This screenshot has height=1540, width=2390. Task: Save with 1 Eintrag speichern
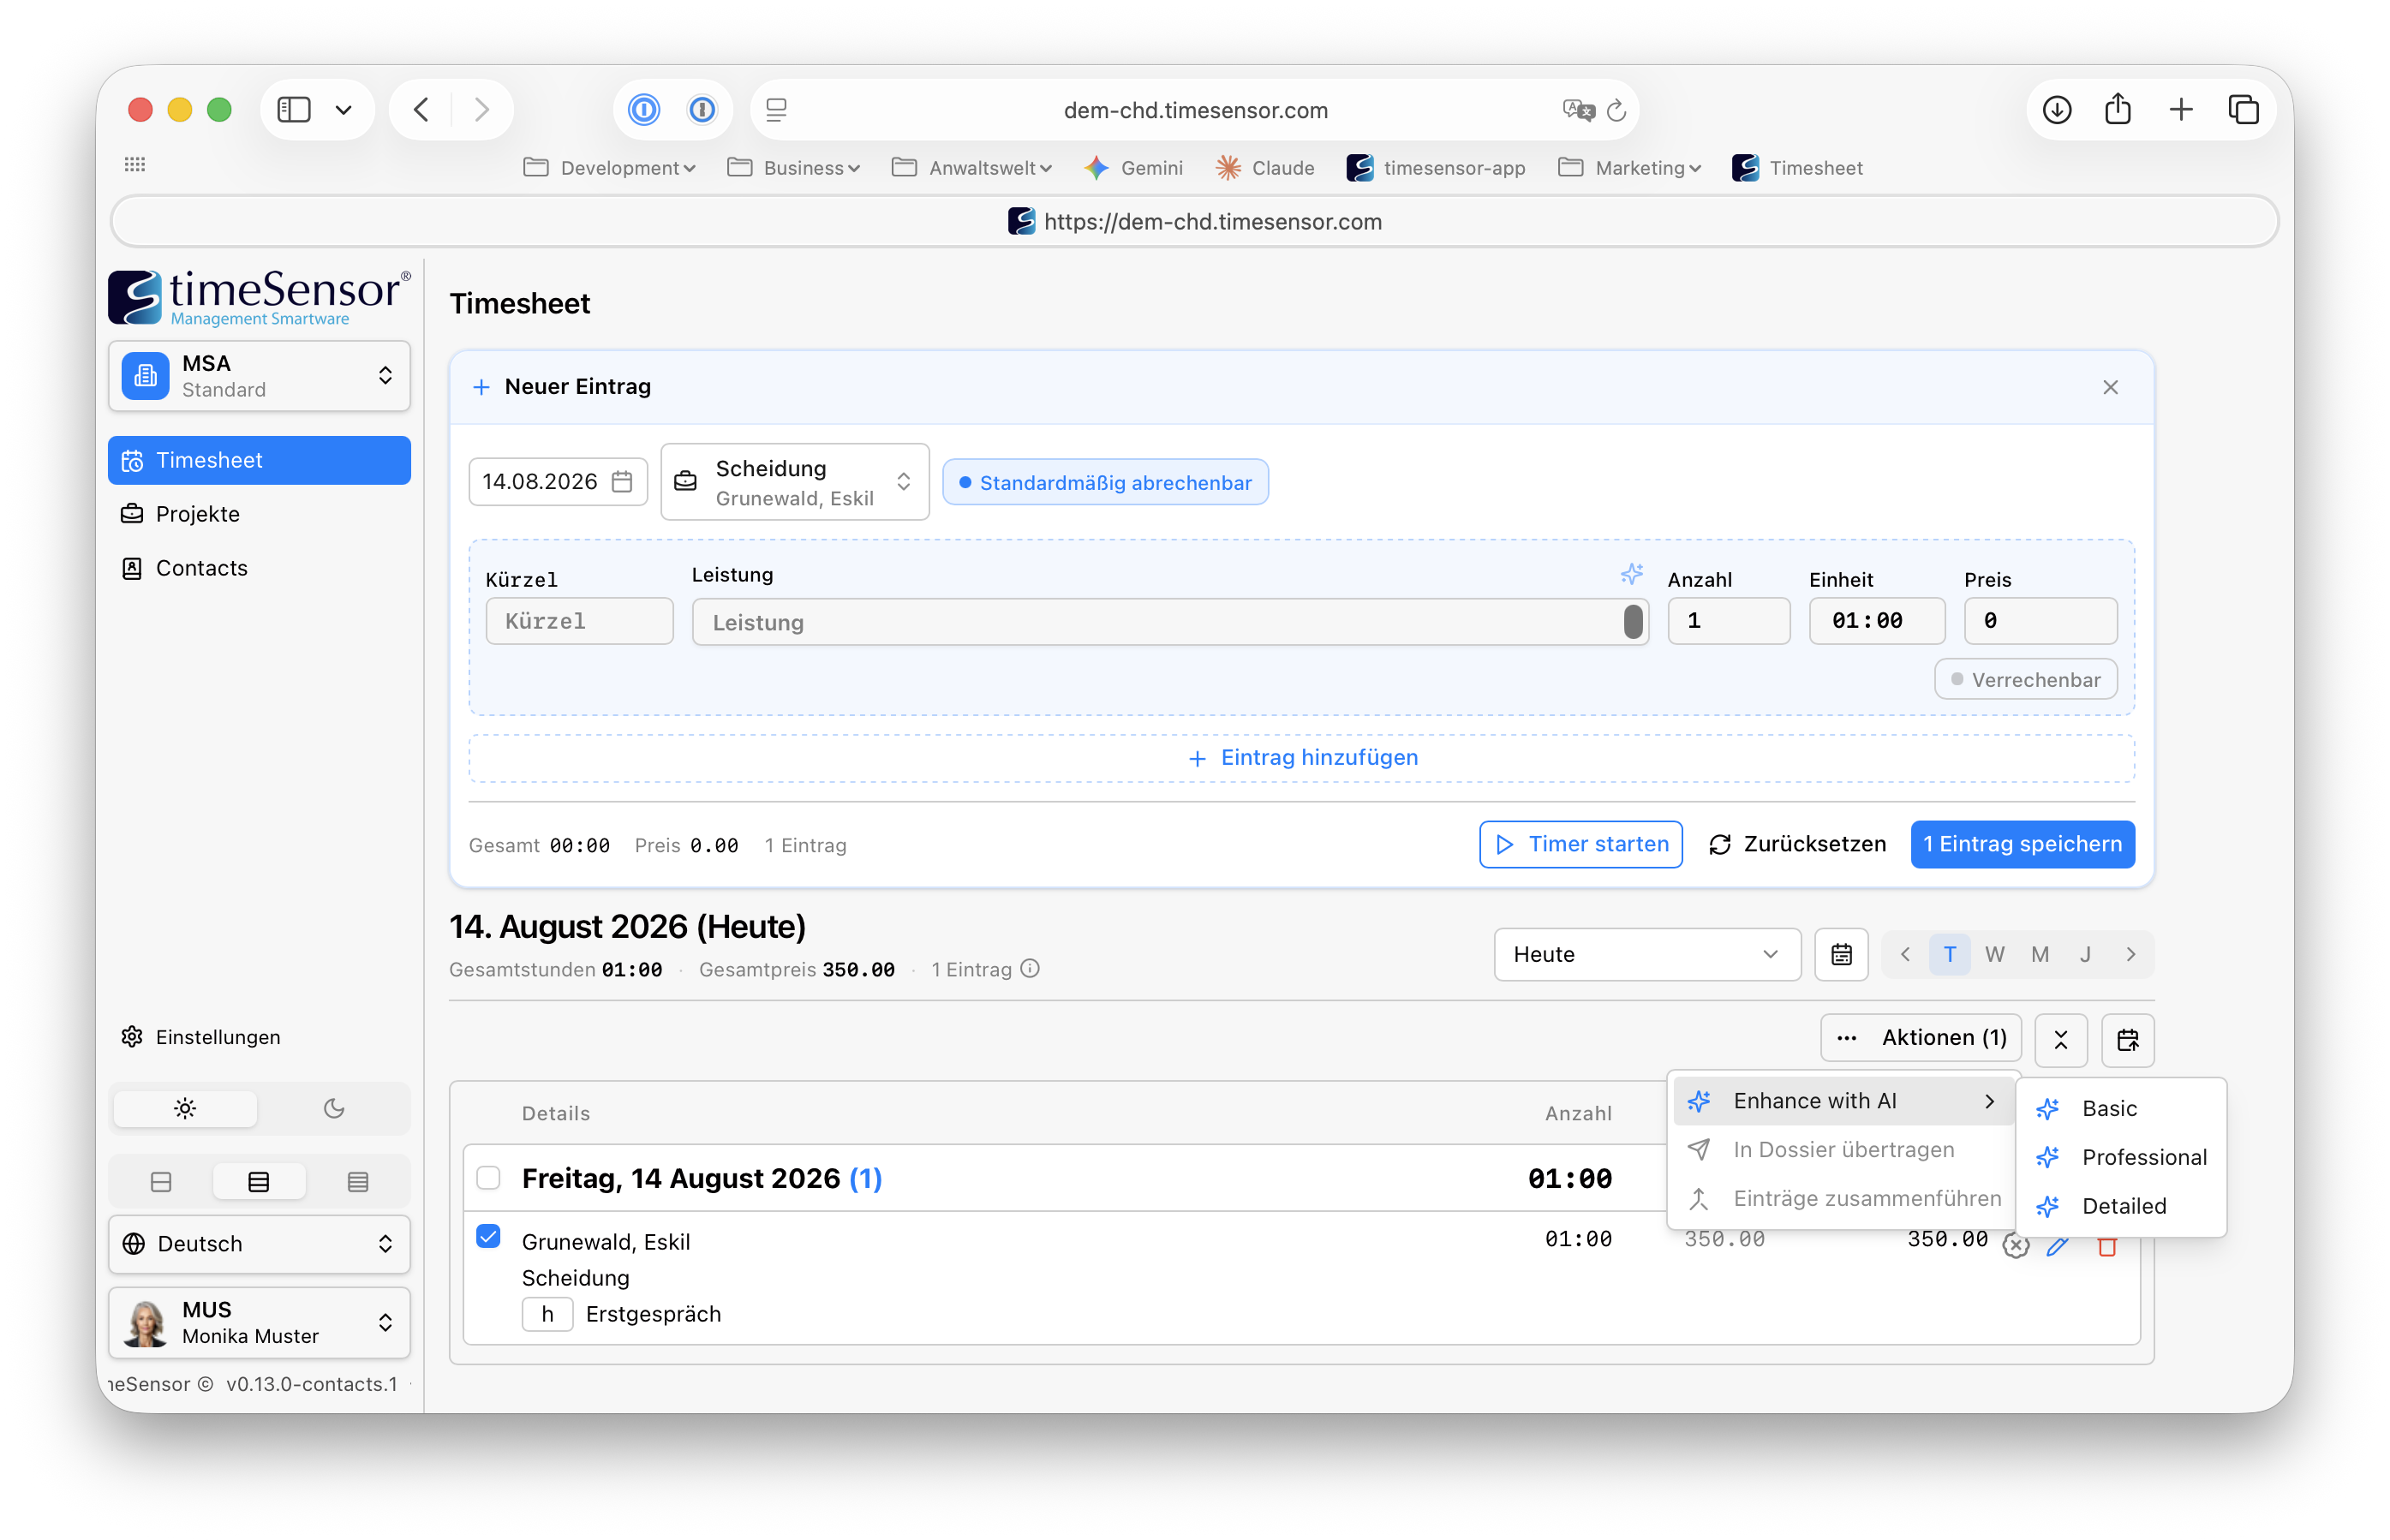coord(2022,845)
